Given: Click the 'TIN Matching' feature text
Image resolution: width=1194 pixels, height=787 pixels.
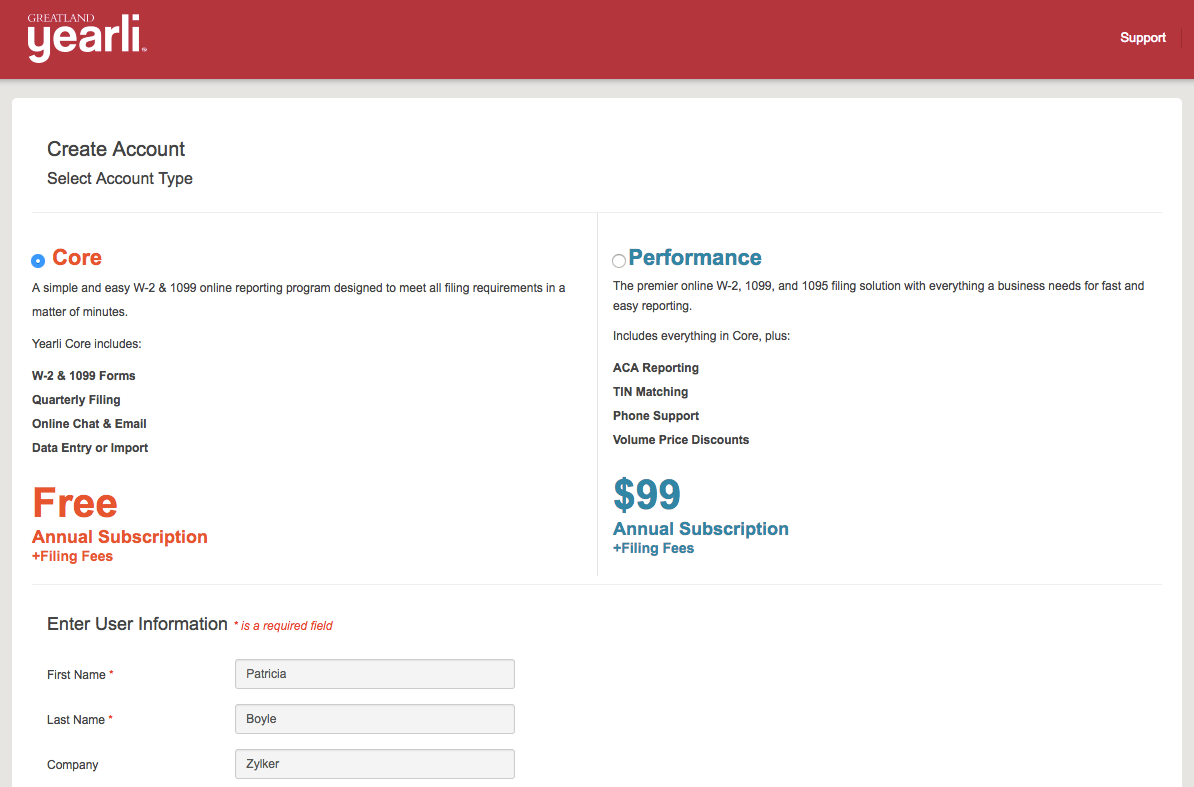Looking at the screenshot, I should click(650, 391).
